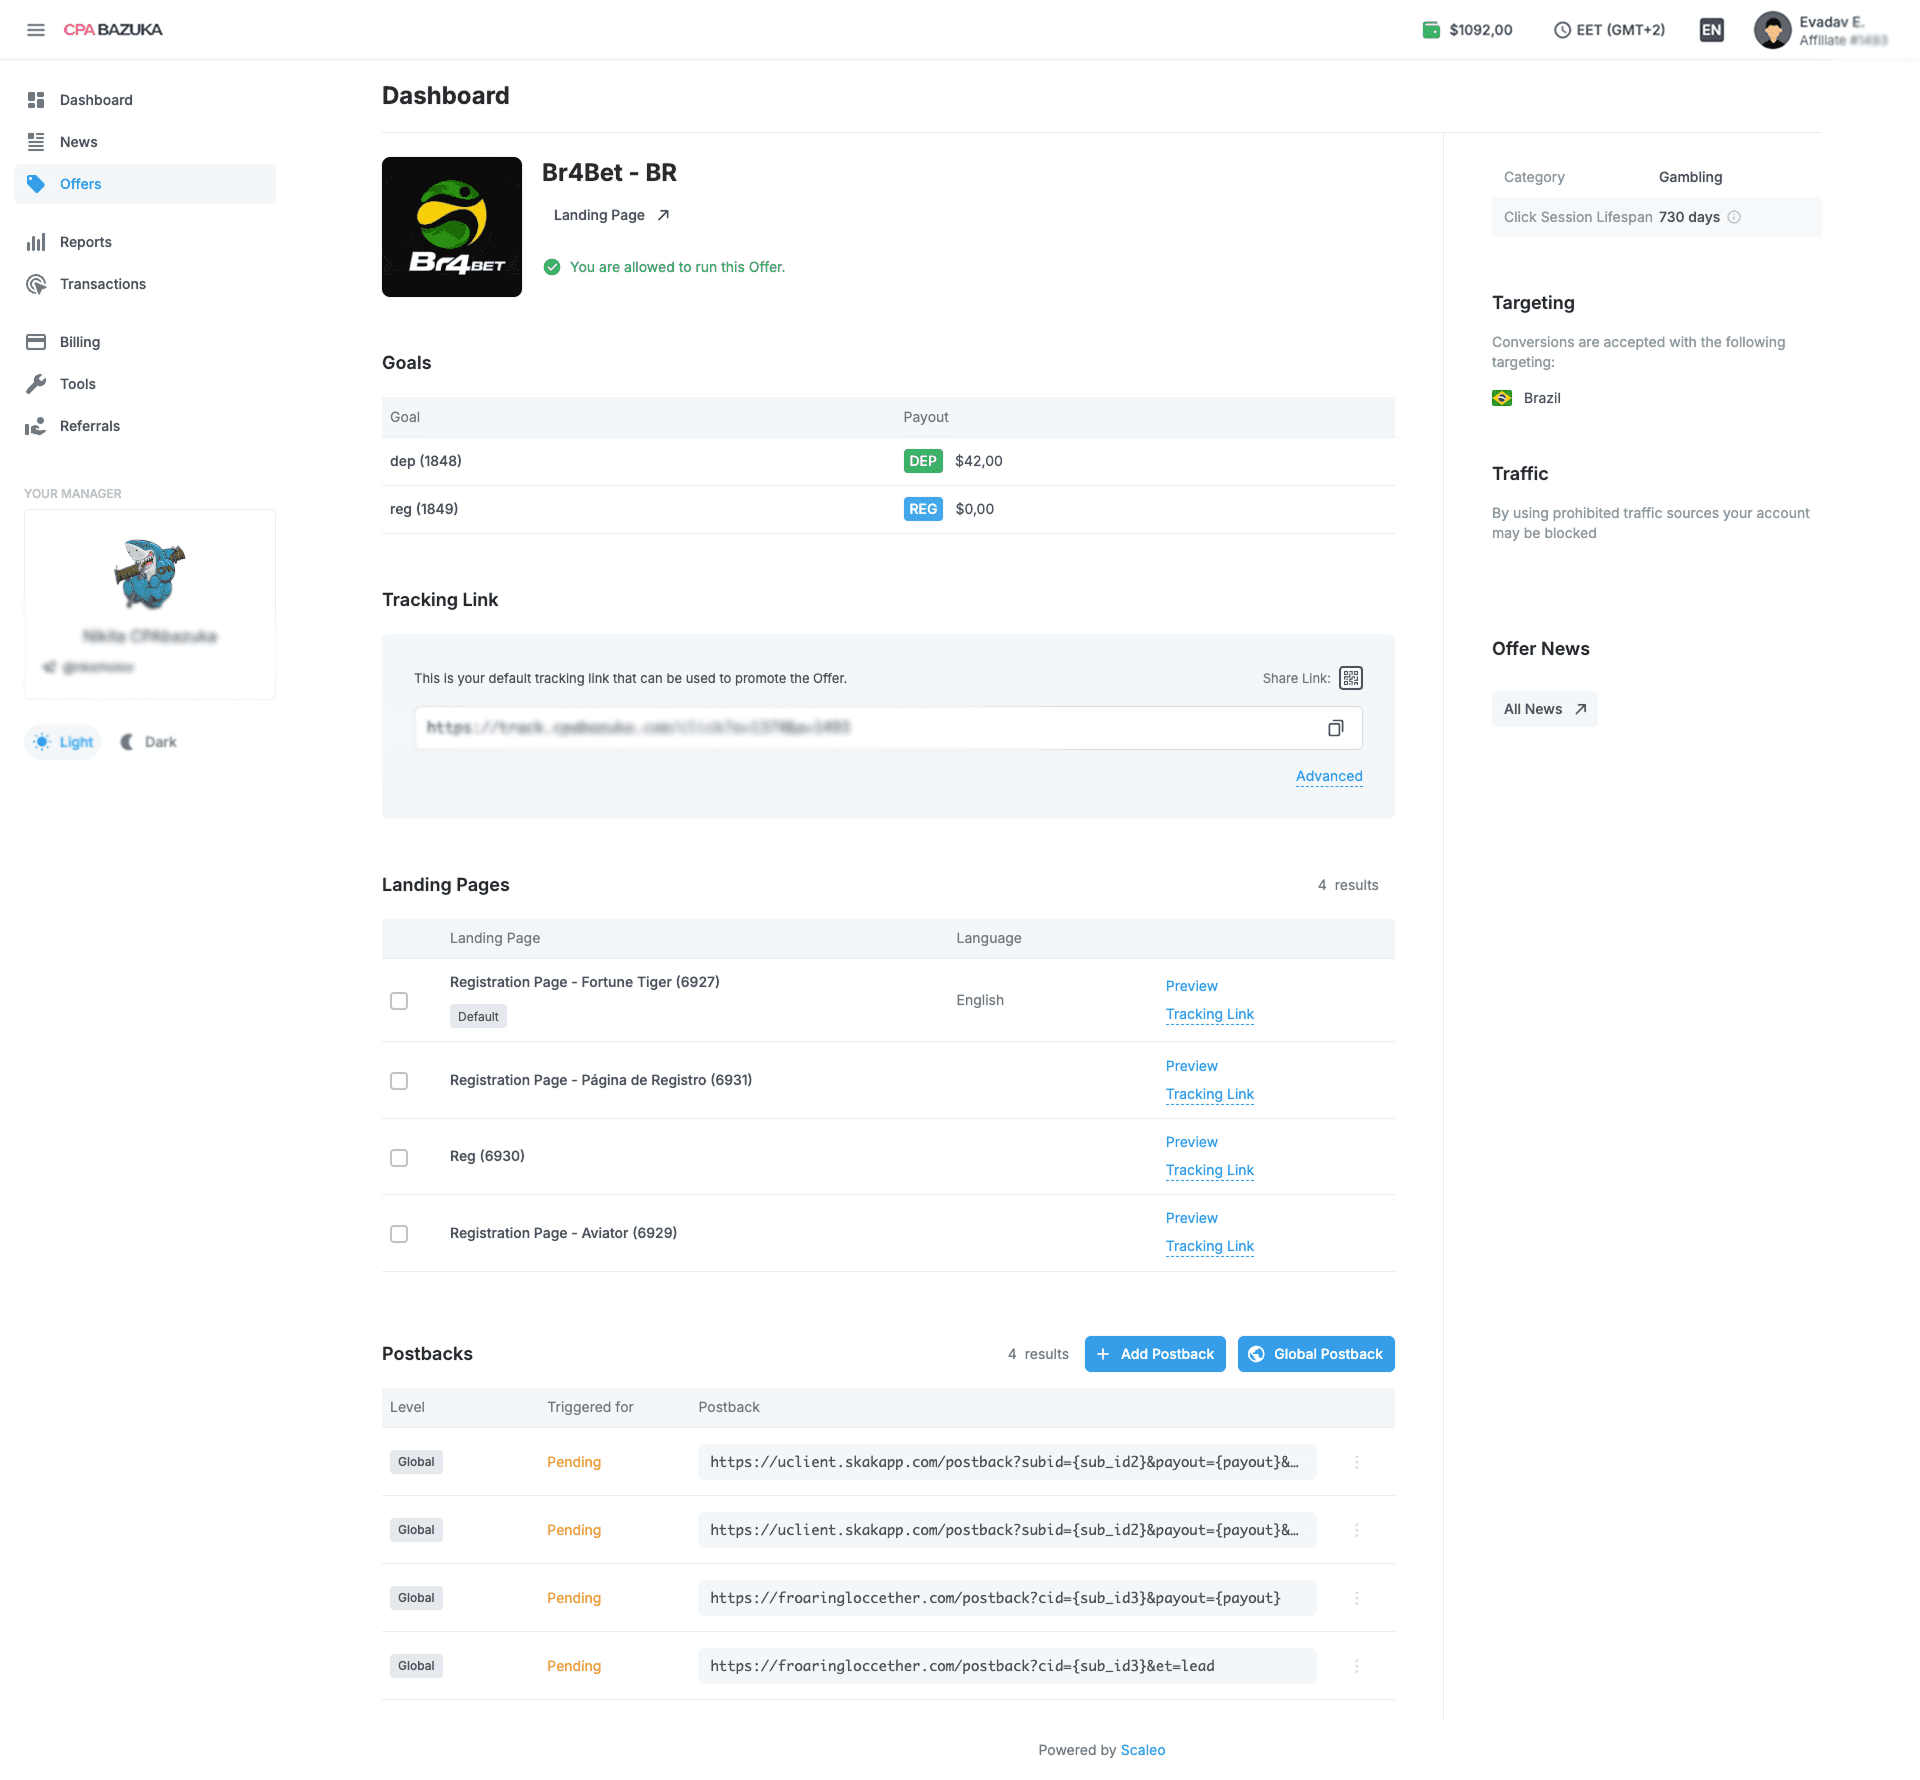This screenshot has height=1780, width=1920.
Task: Click the Offers tag icon
Action: [36, 184]
